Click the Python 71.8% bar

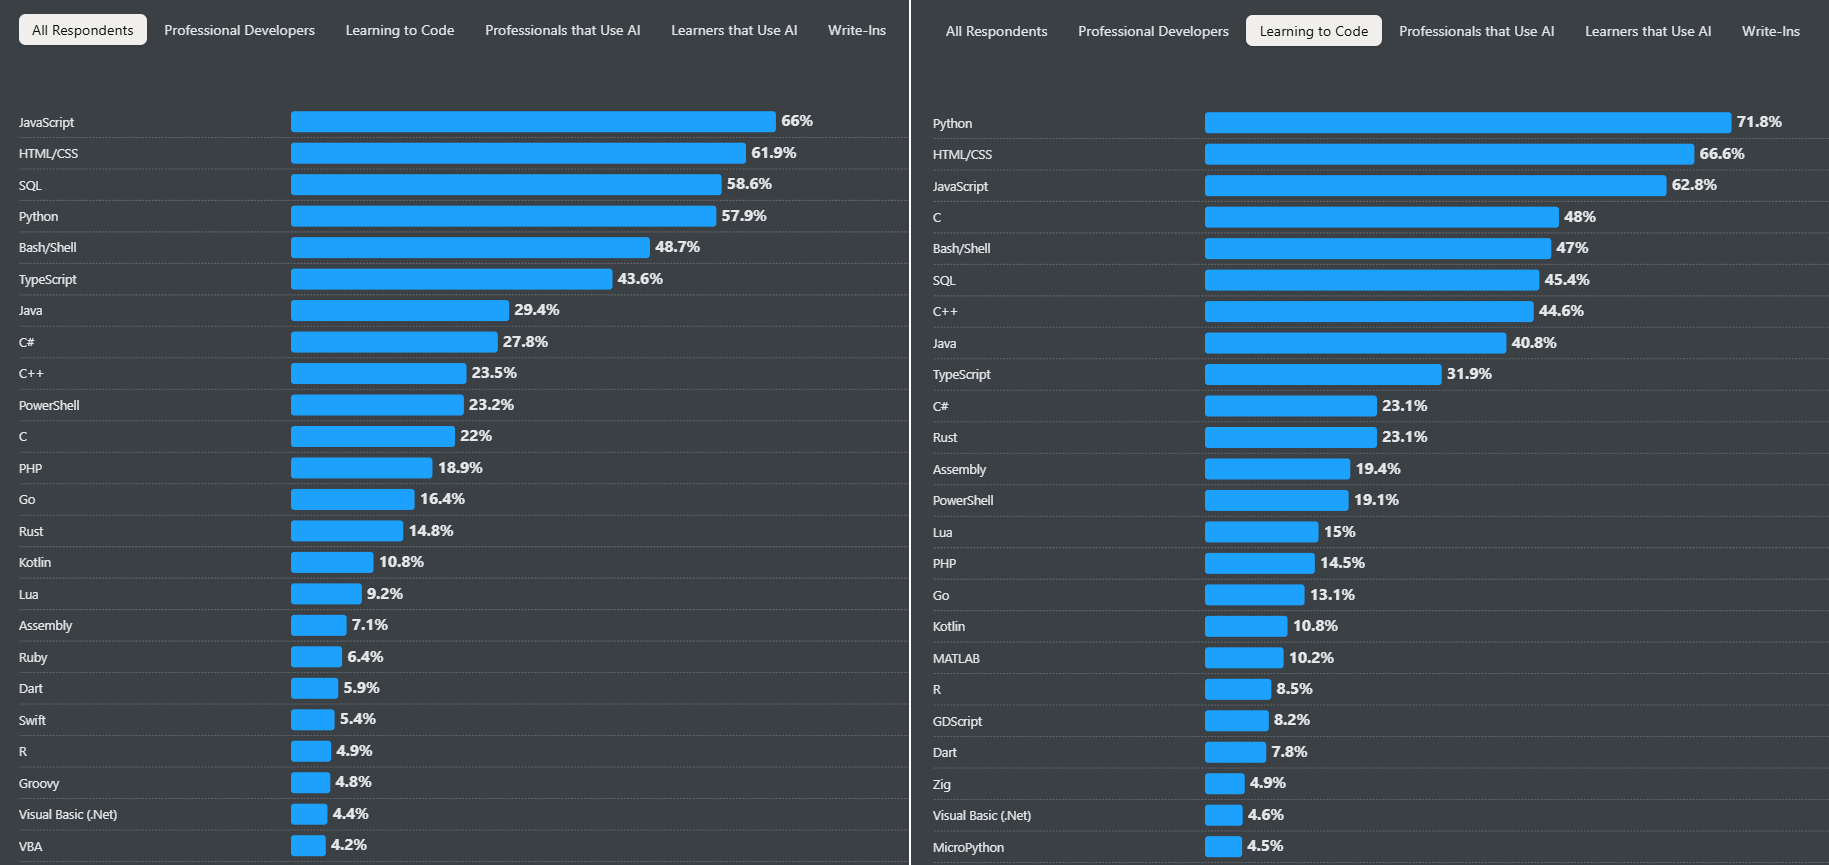[x=1467, y=123]
